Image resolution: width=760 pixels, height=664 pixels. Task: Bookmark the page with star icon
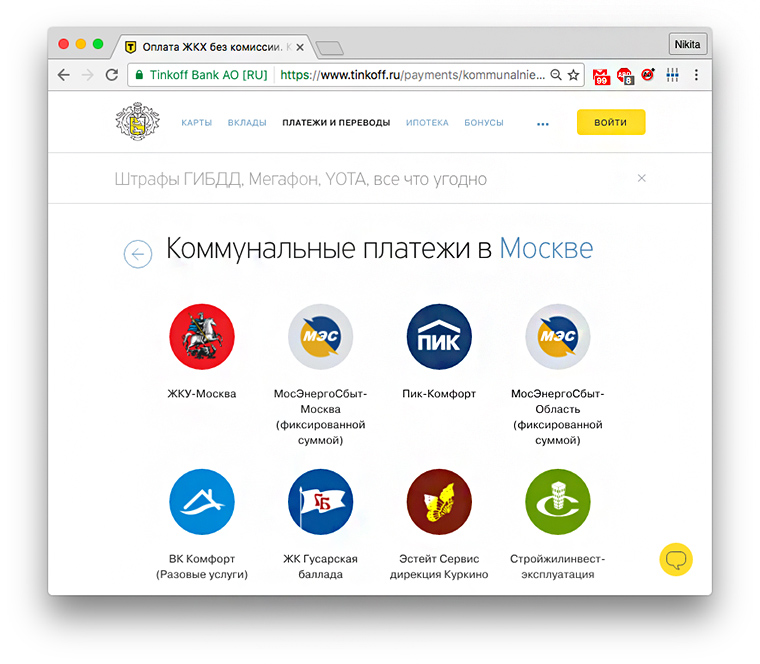tap(573, 75)
